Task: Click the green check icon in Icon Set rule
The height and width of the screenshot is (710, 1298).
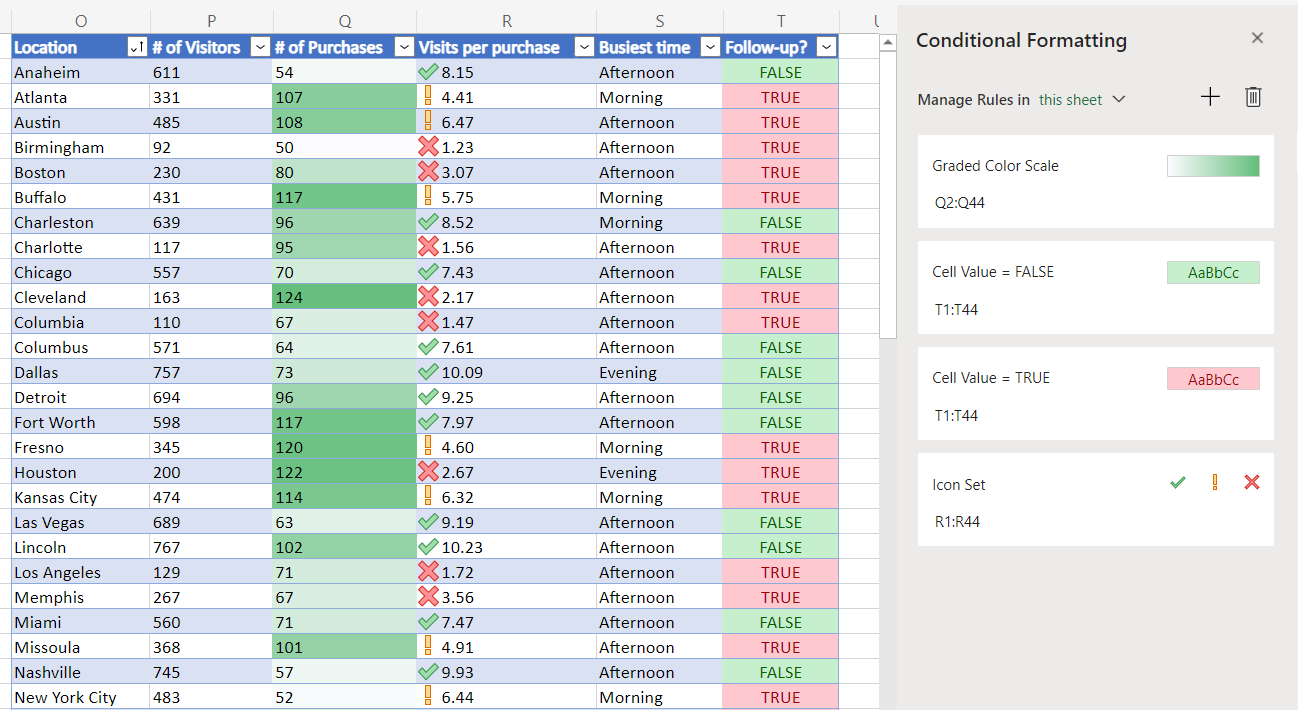Action: [x=1177, y=482]
